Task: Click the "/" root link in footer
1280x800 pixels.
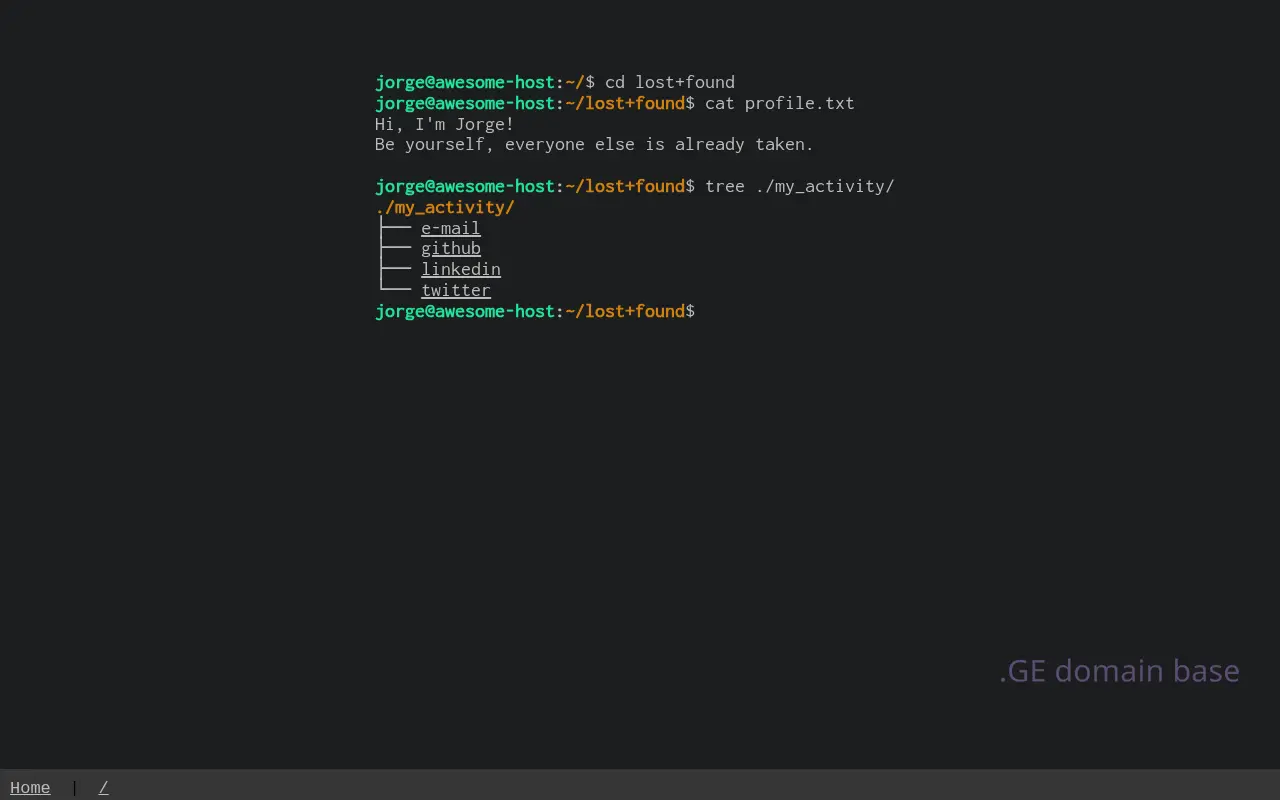Action: (x=103, y=788)
